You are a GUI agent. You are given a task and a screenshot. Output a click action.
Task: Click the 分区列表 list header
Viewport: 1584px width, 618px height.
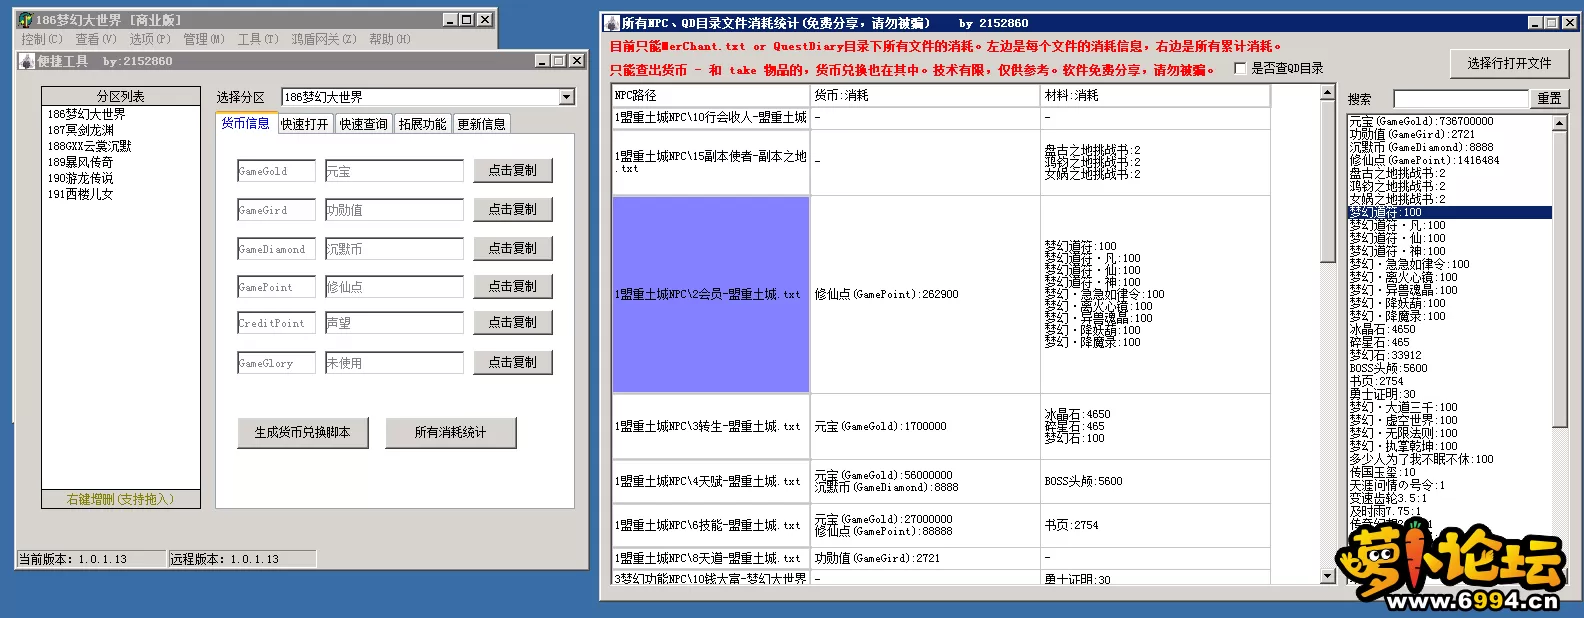tap(121, 96)
